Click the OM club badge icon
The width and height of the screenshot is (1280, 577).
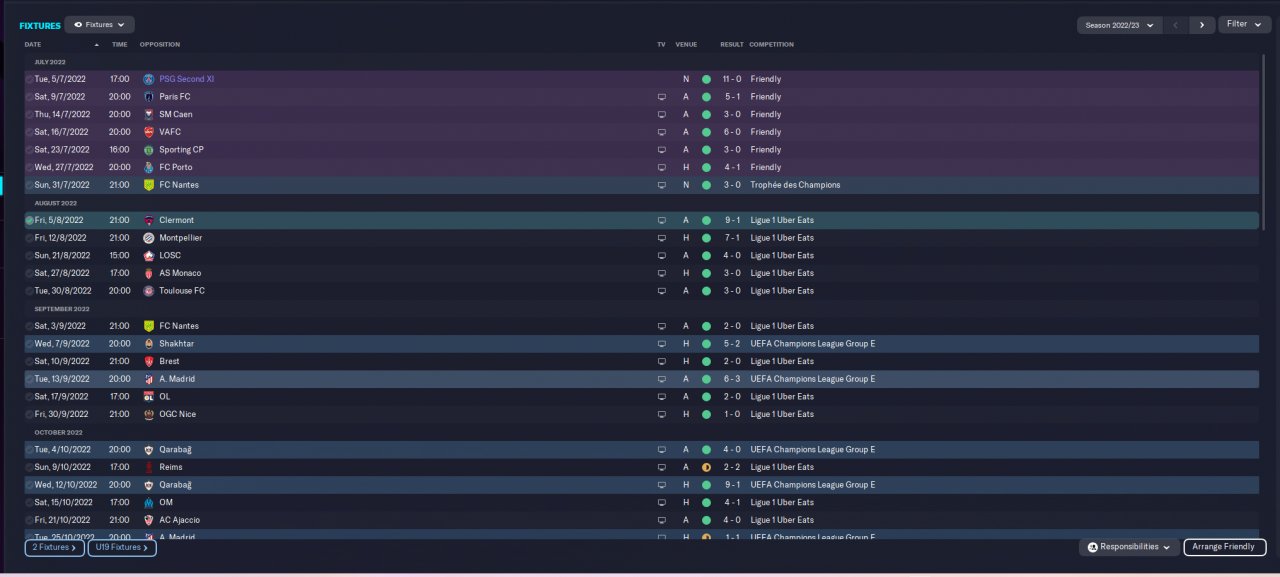pyautogui.click(x=149, y=502)
